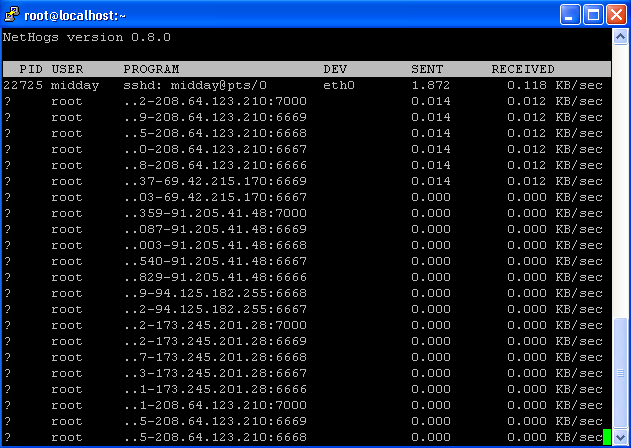Screen dimensions: 631x448
Task: Click the green terminal cursor block
Action: pyautogui.click(x=607, y=437)
